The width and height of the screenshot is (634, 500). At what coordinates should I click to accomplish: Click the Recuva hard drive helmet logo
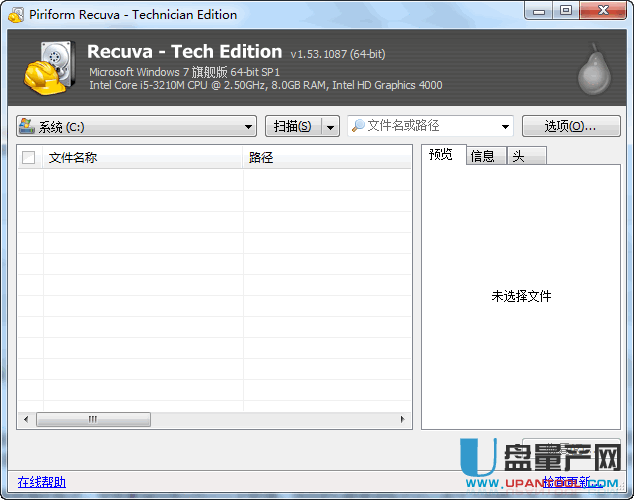[x=49, y=68]
